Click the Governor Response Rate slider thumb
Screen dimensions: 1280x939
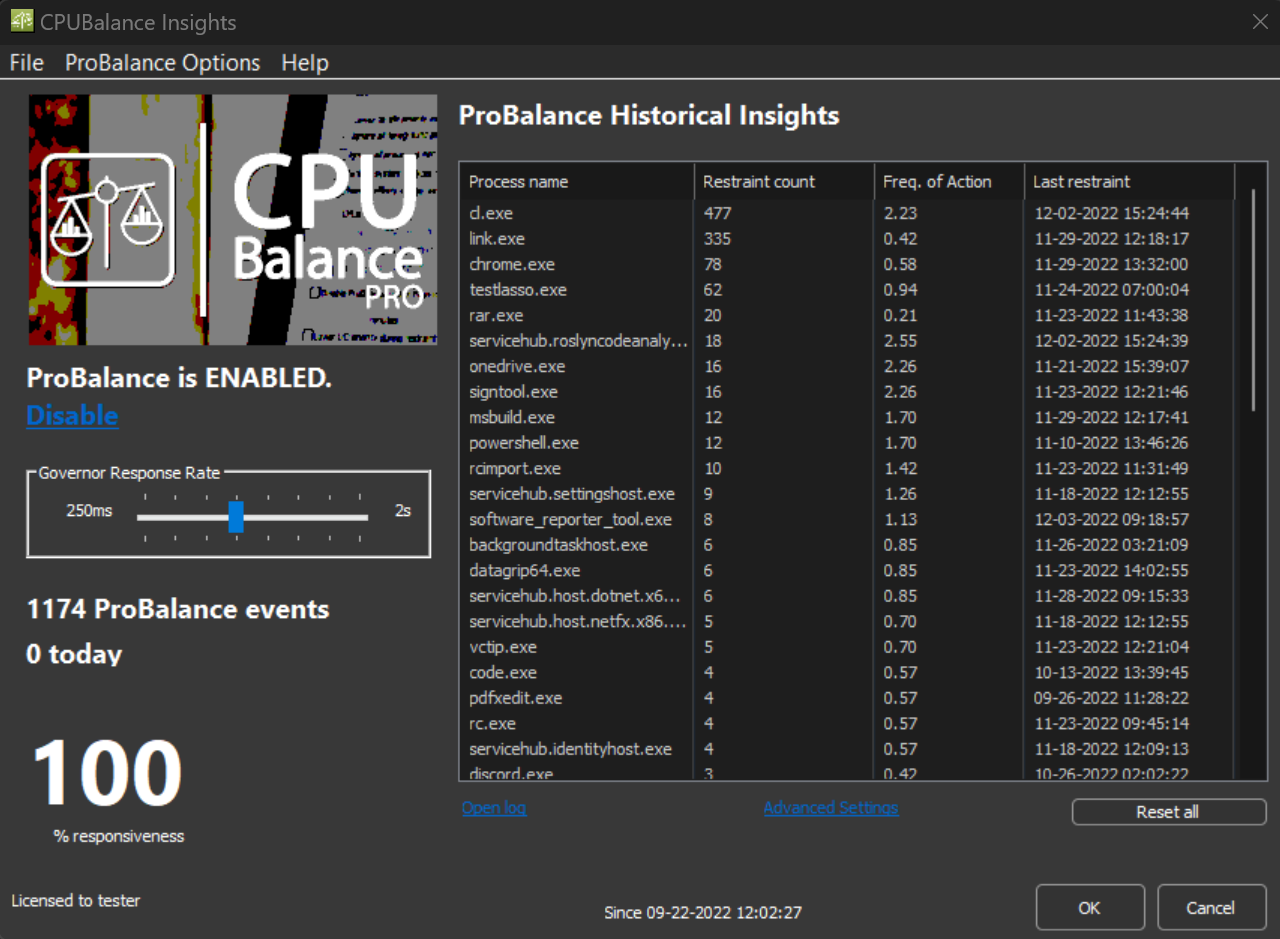coord(236,517)
